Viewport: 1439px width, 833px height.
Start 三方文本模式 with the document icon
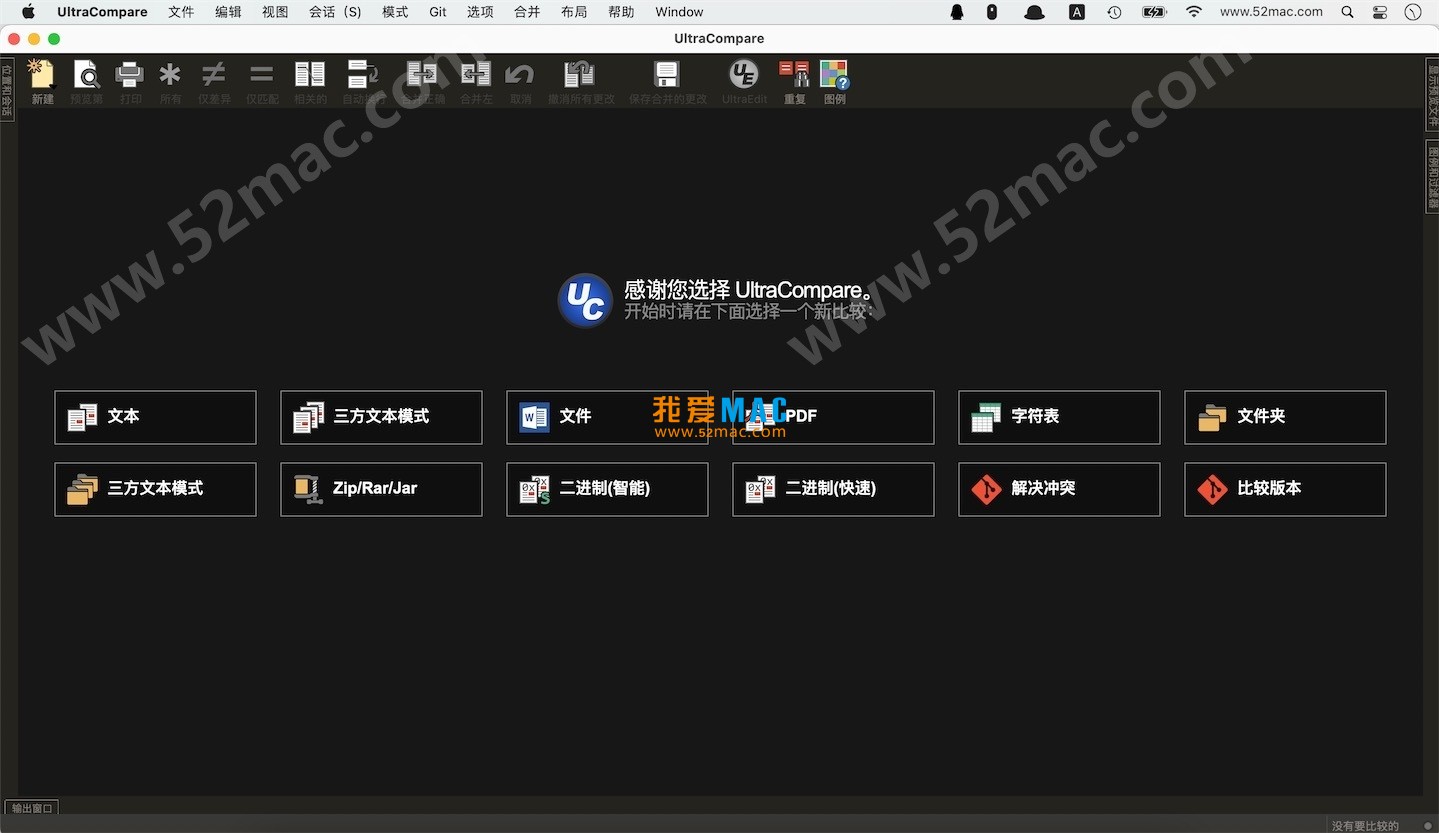[381, 417]
